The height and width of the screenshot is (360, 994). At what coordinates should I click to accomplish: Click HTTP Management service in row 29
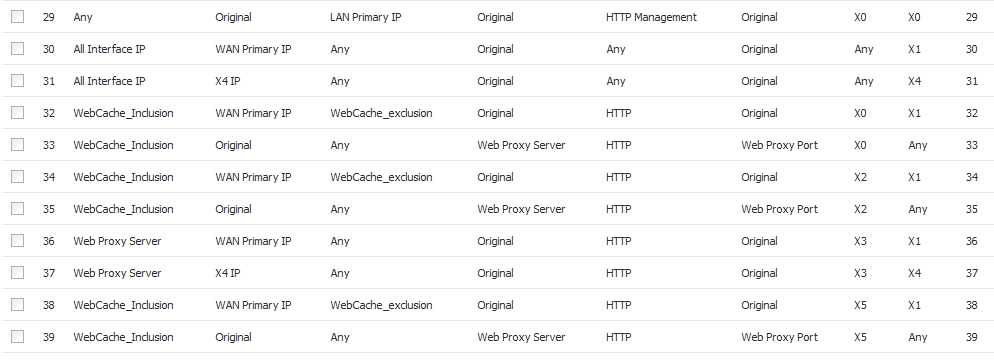point(651,17)
